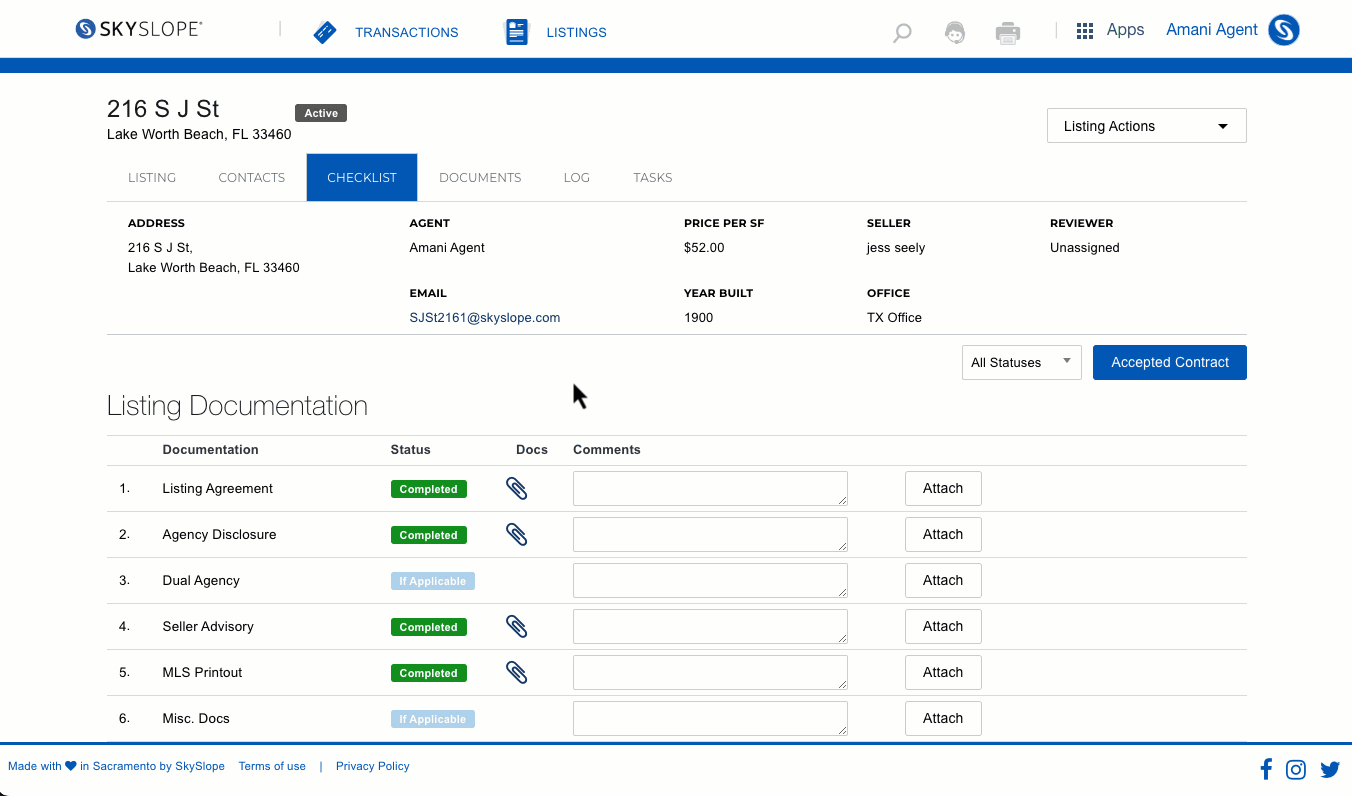The height and width of the screenshot is (796, 1352).
Task: Open MLS Printout paperclip icon
Action: click(516, 672)
